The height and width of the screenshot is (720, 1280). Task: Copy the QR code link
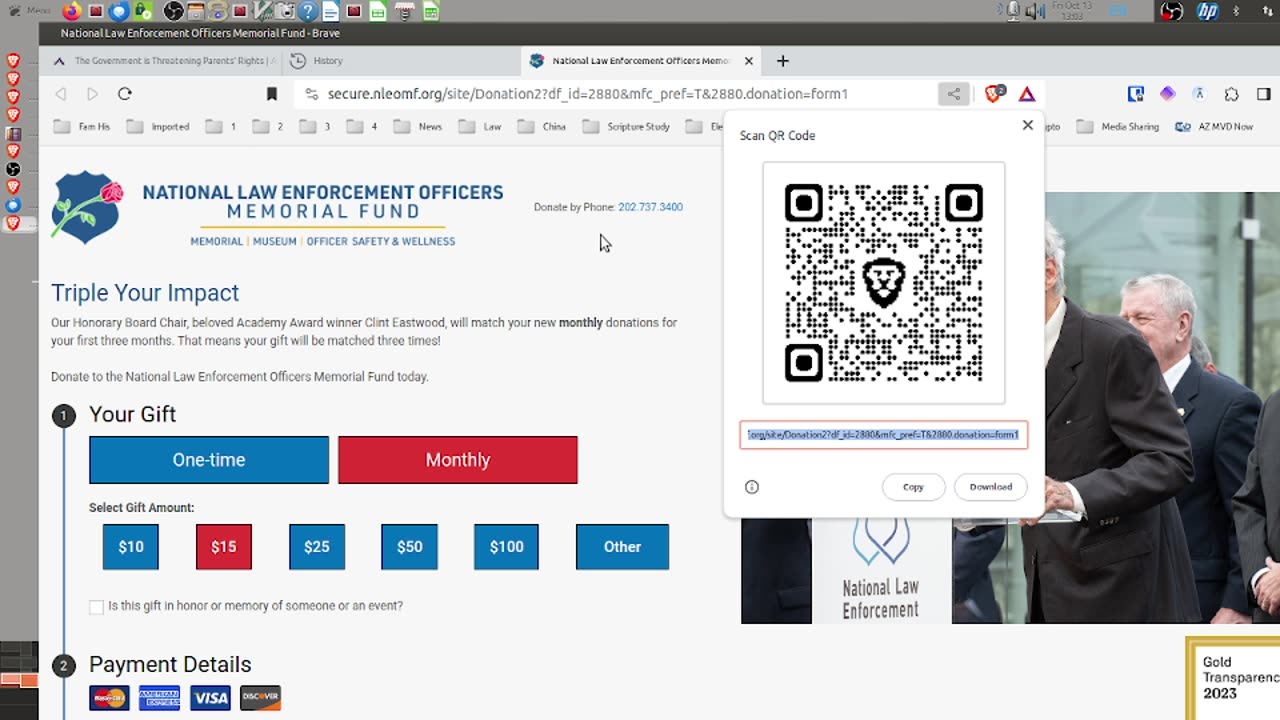point(913,487)
